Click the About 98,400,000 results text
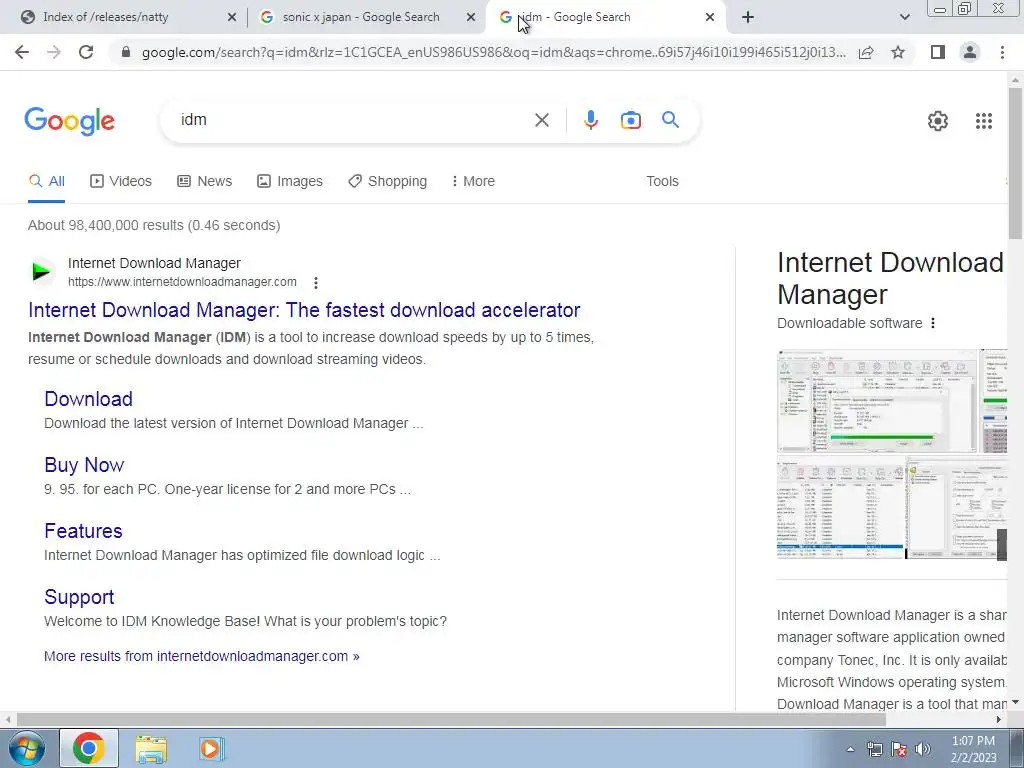The height and width of the screenshot is (768, 1024). pyautogui.click(x=154, y=225)
